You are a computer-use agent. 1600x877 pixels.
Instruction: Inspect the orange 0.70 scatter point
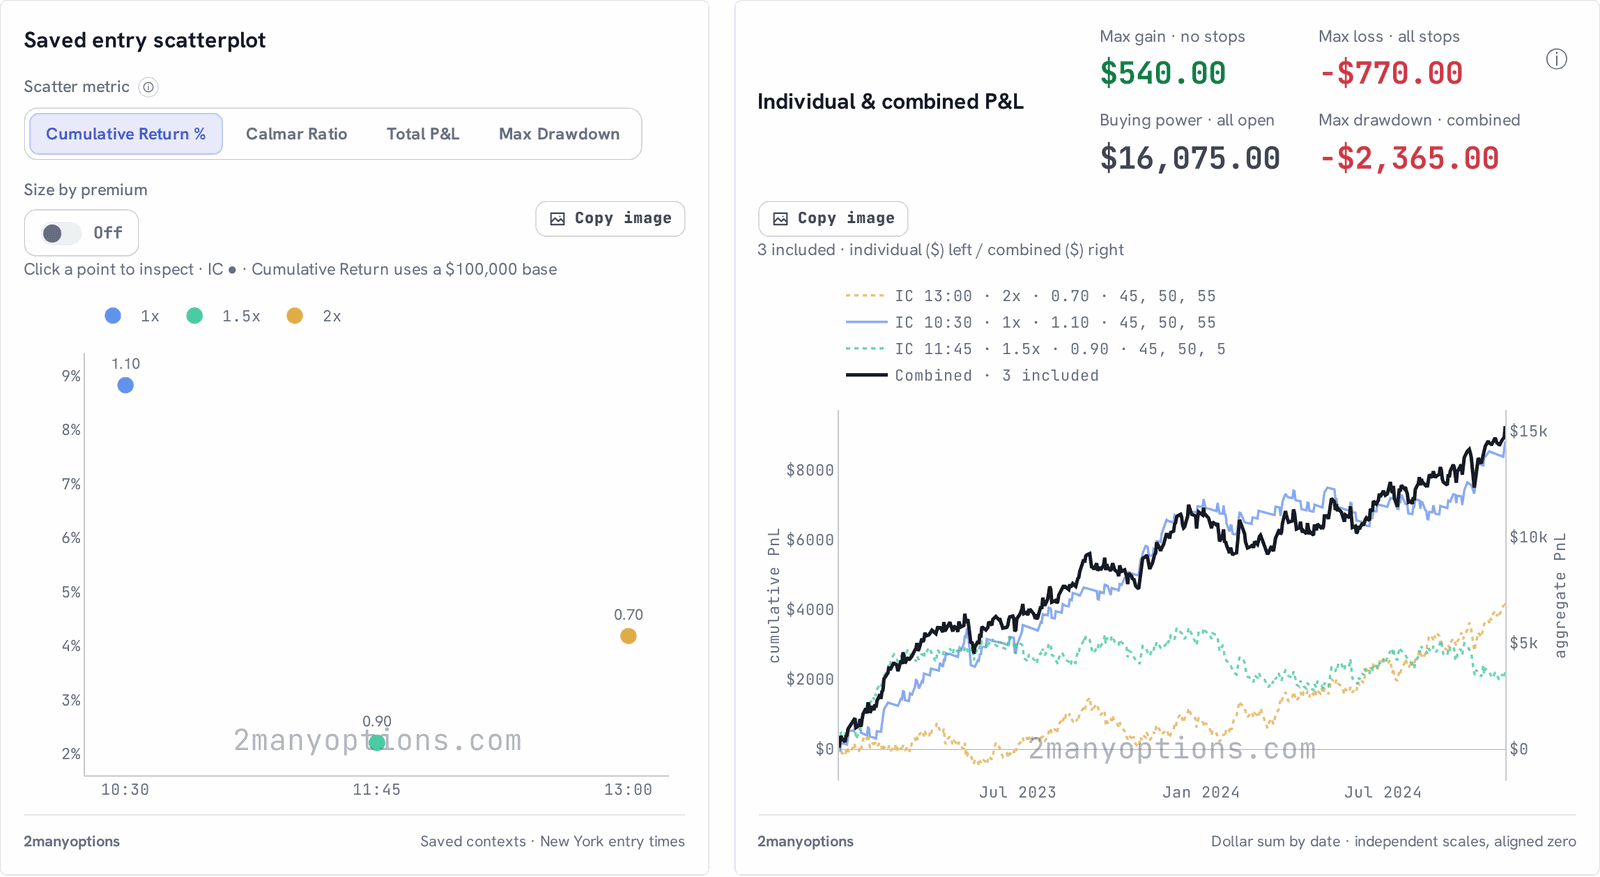[x=628, y=636]
